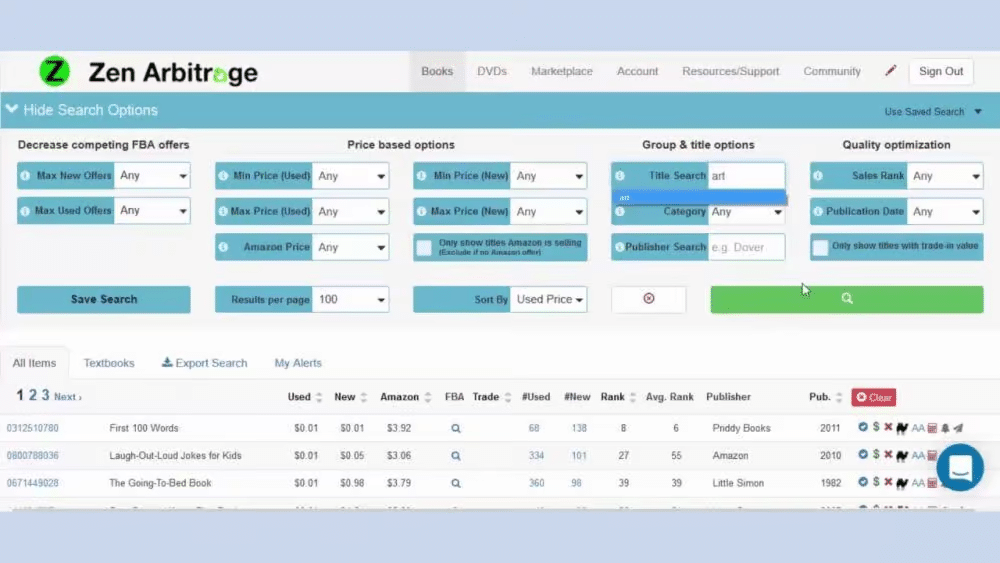
Task: Open Min Price (Used) dropdown
Action: [x=351, y=176]
